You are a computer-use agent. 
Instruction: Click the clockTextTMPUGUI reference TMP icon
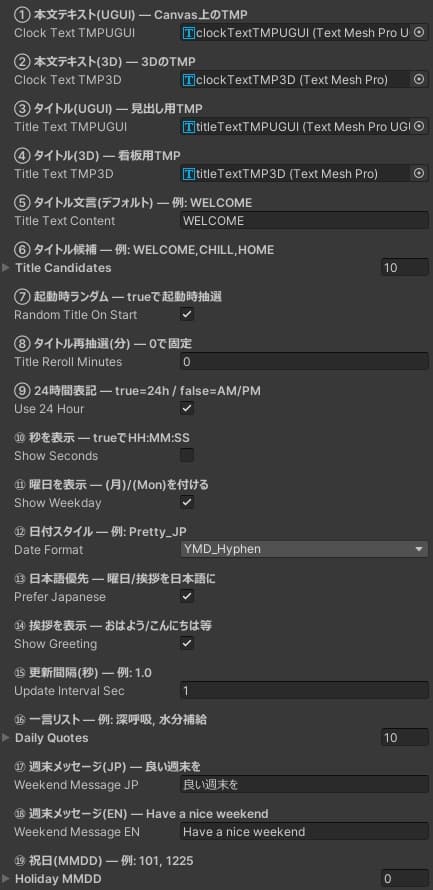coord(188,33)
